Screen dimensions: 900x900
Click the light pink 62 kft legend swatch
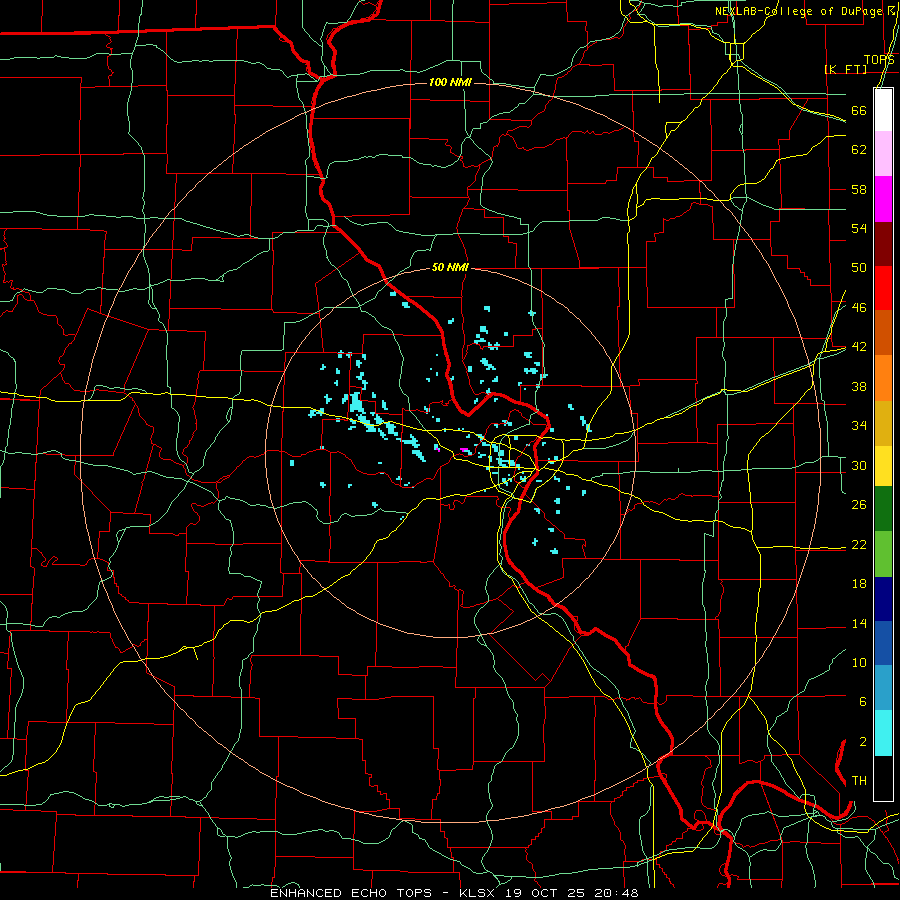(883, 154)
